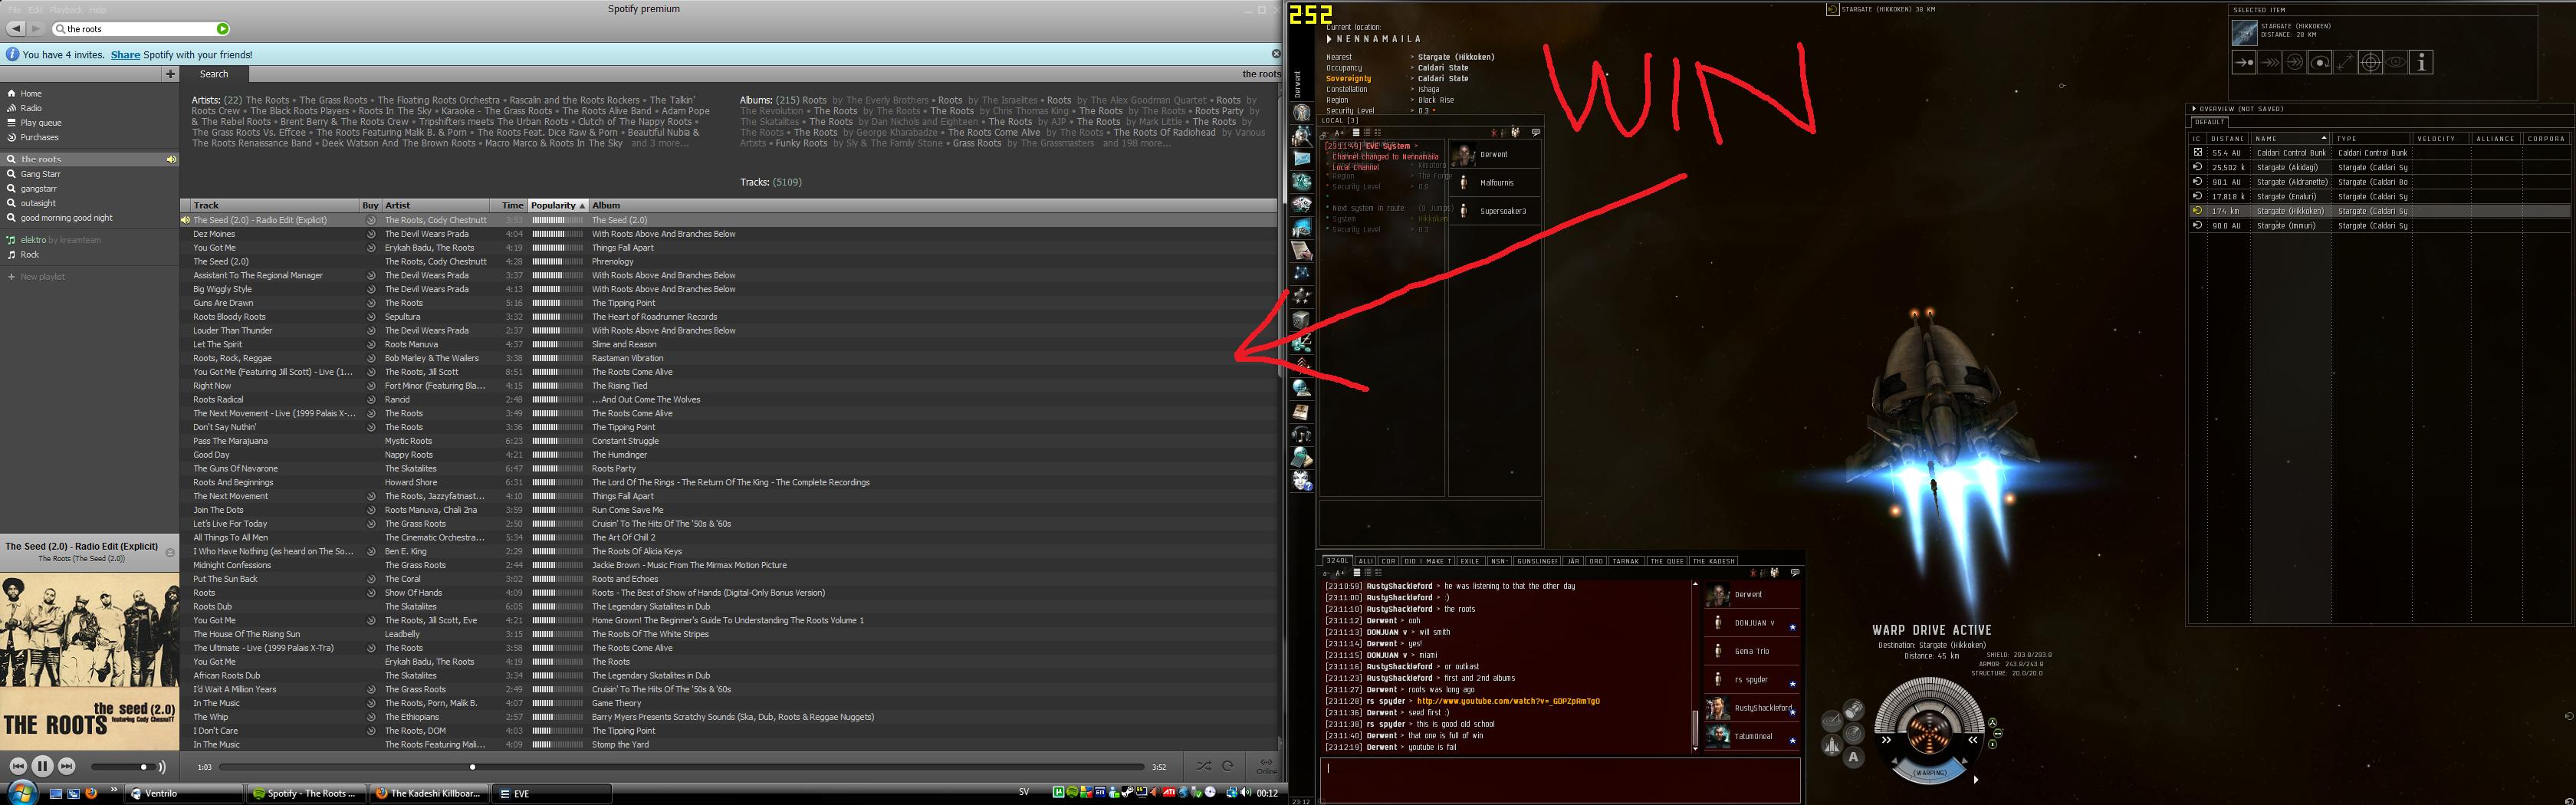Switch to Ventrilo in the Windows taskbar
Image resolution: width=2576 pixels, height=805 pixels.
(x=184, y=794)
